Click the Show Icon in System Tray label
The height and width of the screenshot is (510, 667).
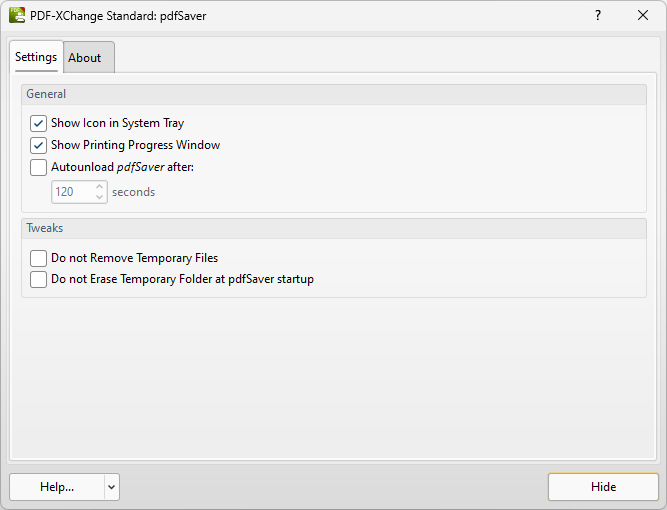pos(117,123)
